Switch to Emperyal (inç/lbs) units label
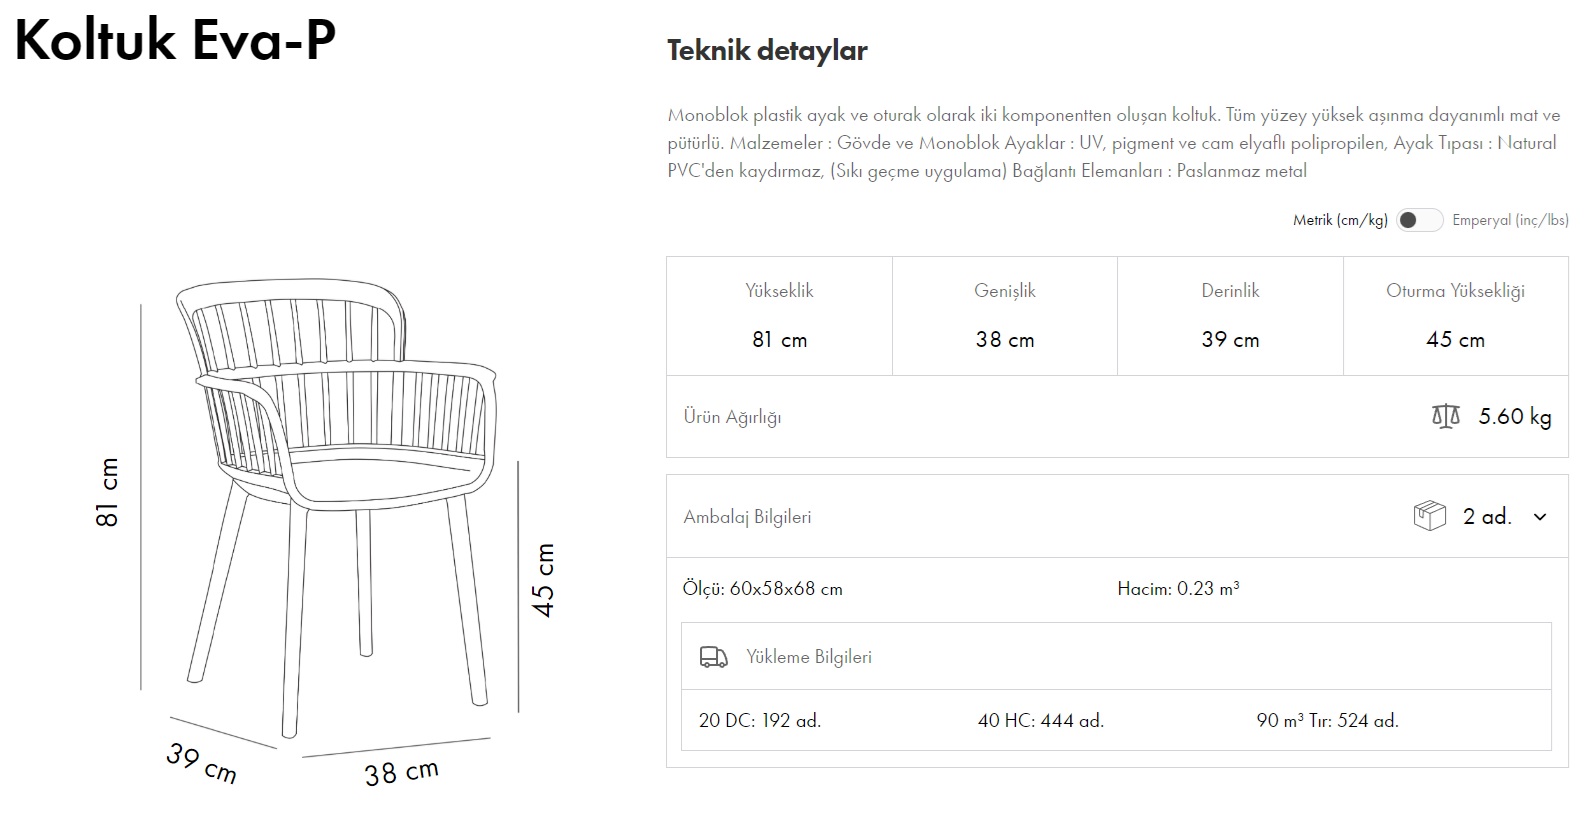1592x824 pixels. 1510,220
